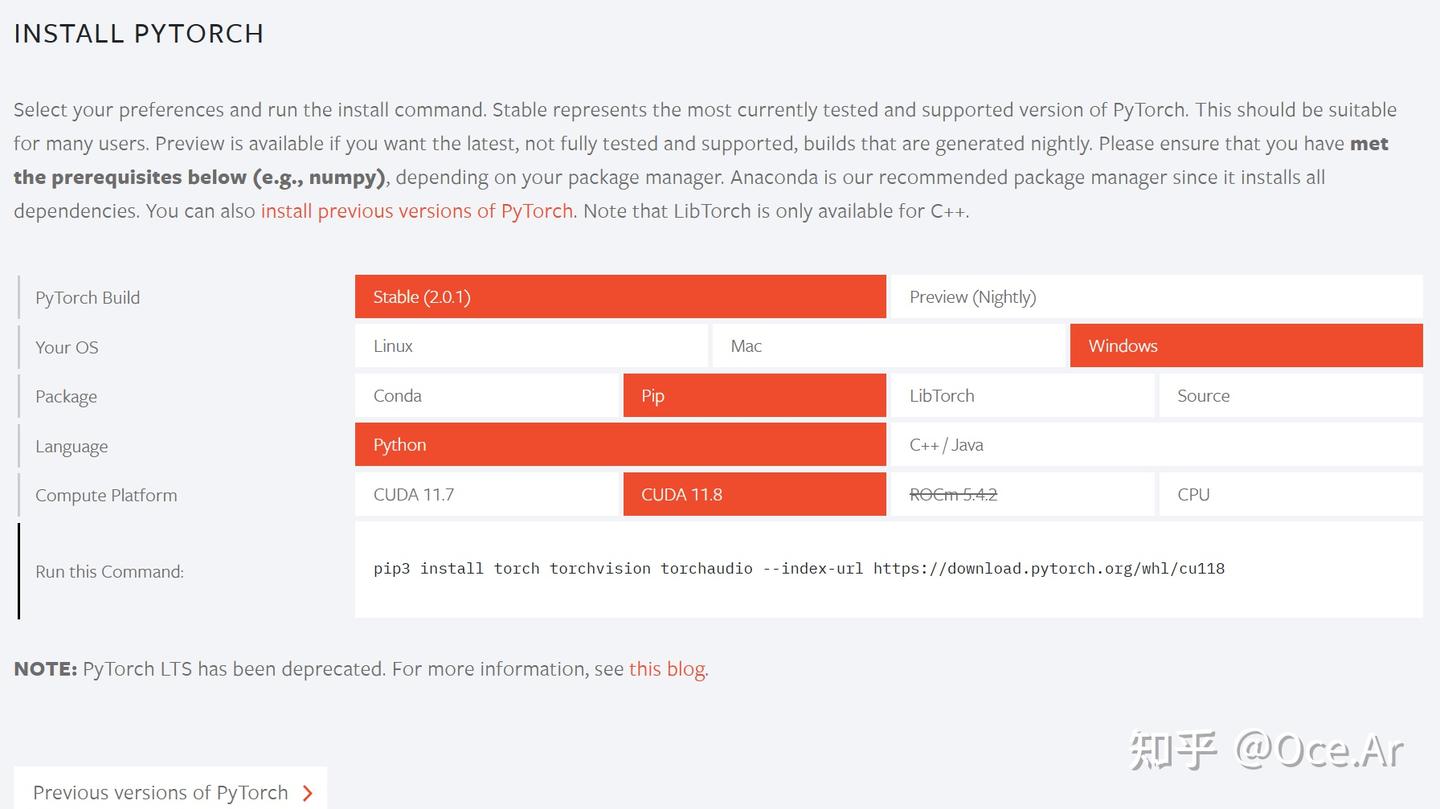Select Source as the package type
Image resolution: width=1440 pixels, height=809 pixels.
coord(1290,396)
